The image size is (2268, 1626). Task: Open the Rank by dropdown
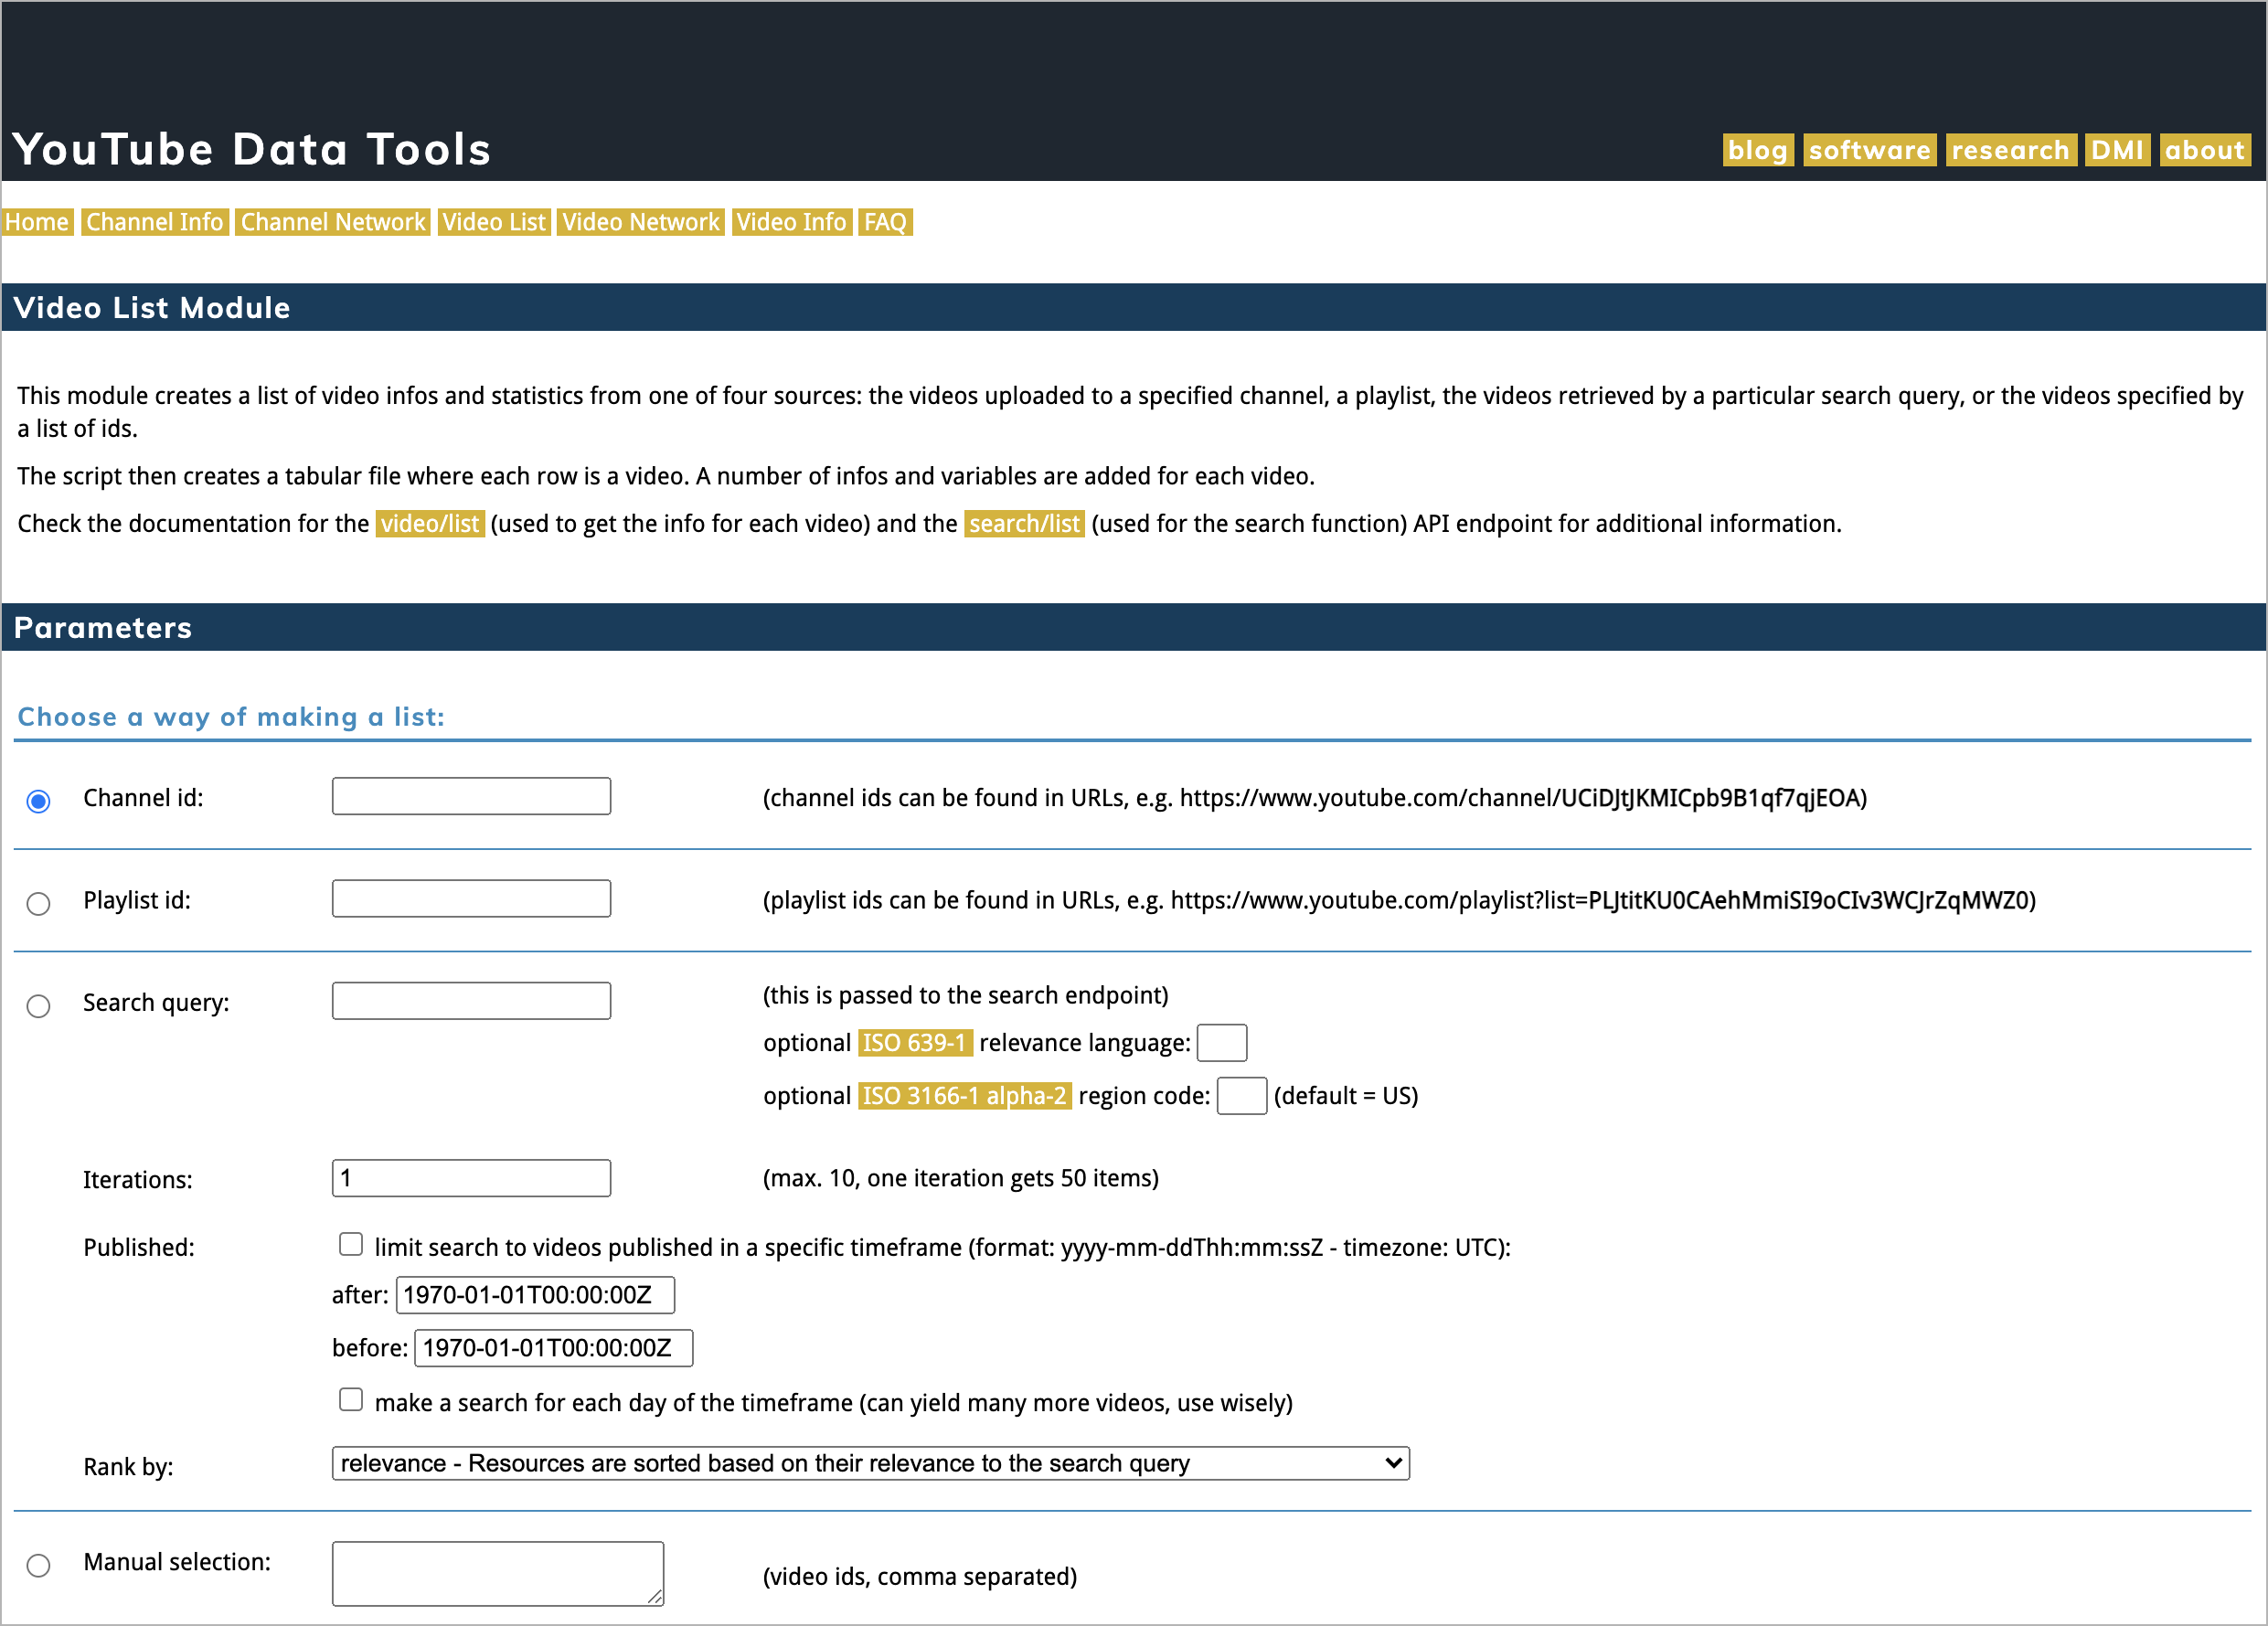click(x=870, y=1463)
